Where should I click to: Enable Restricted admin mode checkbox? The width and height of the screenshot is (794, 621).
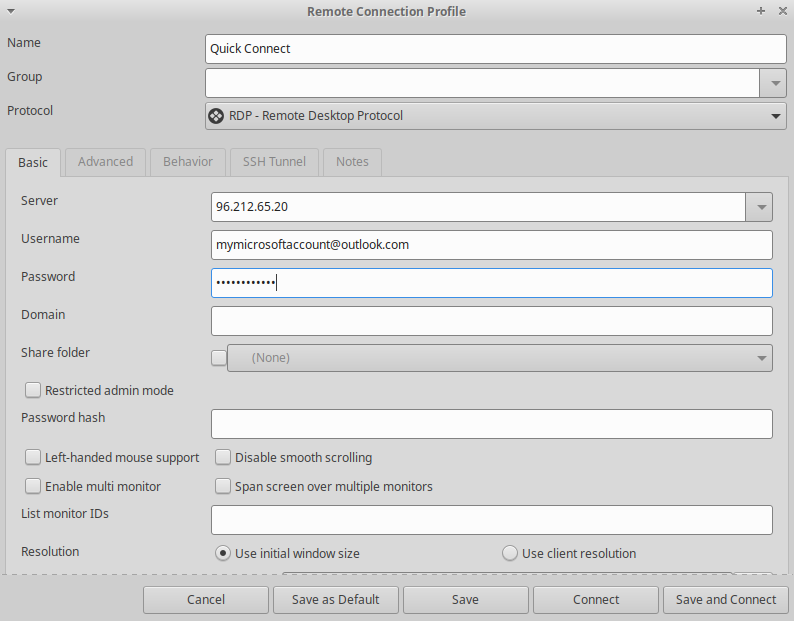33,391
